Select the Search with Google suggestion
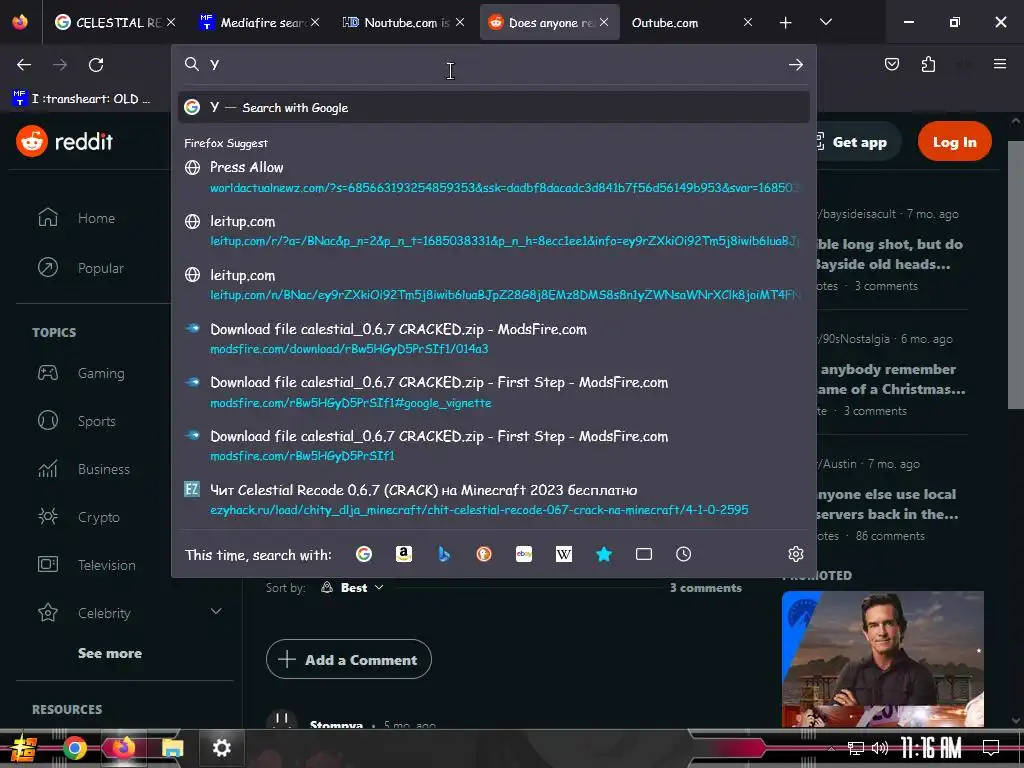 click(494, 107)
